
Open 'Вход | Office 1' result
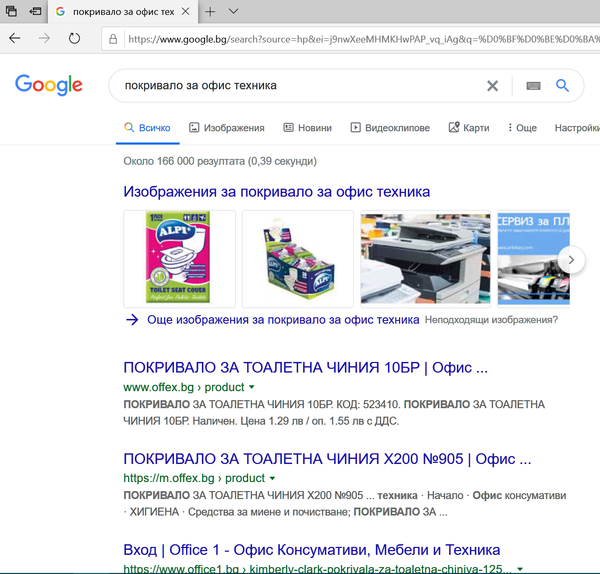(x=311, y=550)
